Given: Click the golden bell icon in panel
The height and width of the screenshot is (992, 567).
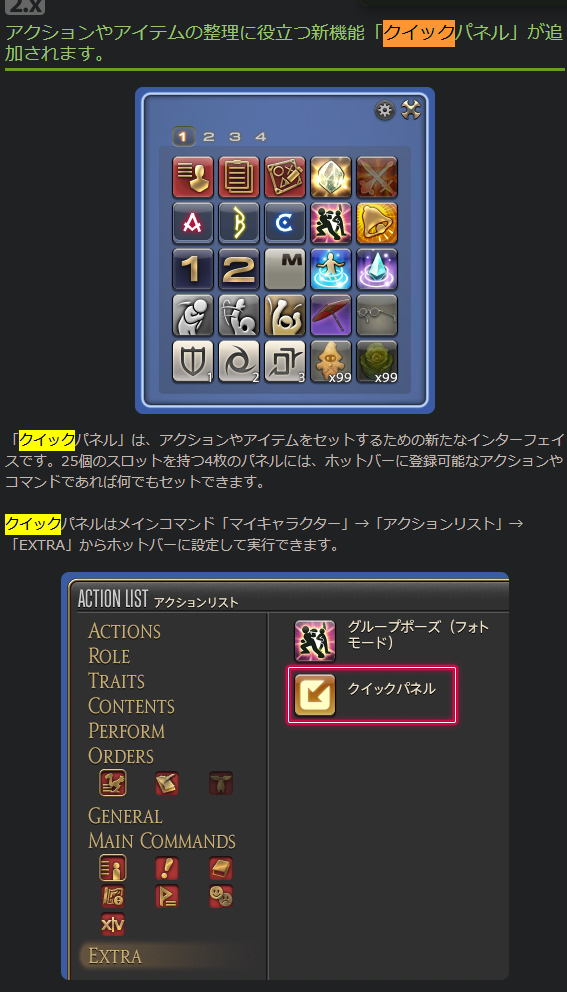Looking at the screenshot, I should tap(377, 223).
